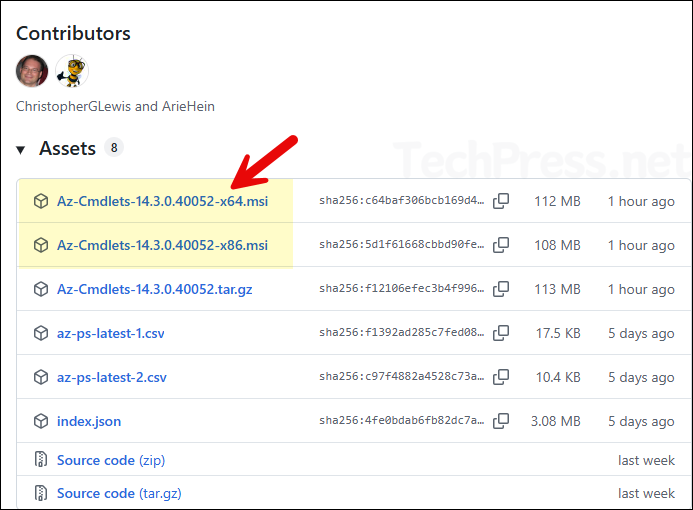
Task: Download Source code (zip)
Action: (x=111, y=460)
